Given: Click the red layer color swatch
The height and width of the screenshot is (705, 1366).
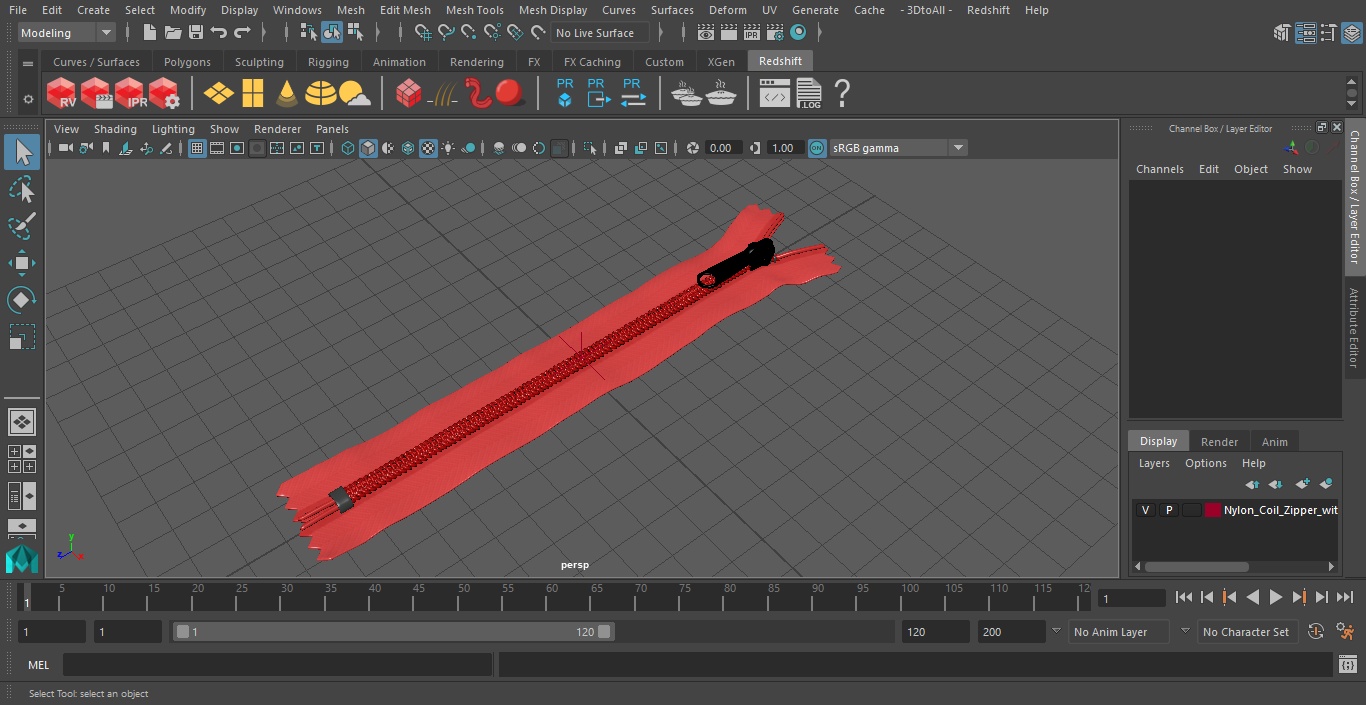Looking at the screenshot, I should 1213,510.
